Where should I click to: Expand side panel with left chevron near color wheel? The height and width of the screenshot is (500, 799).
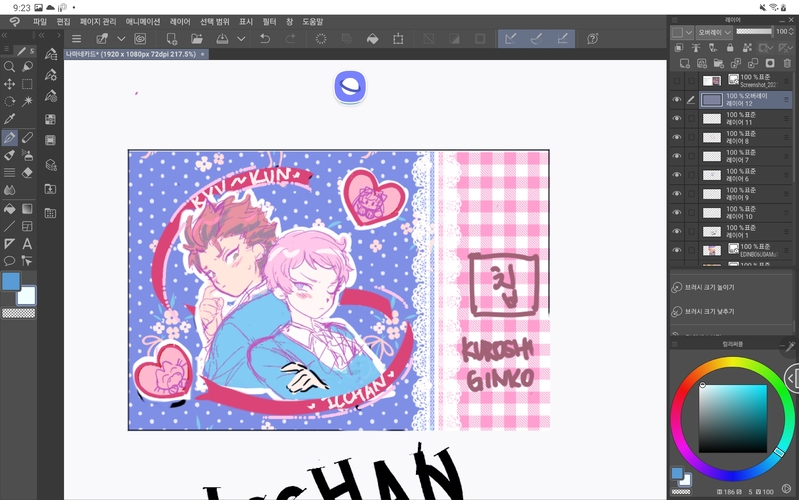pos(791,378)
